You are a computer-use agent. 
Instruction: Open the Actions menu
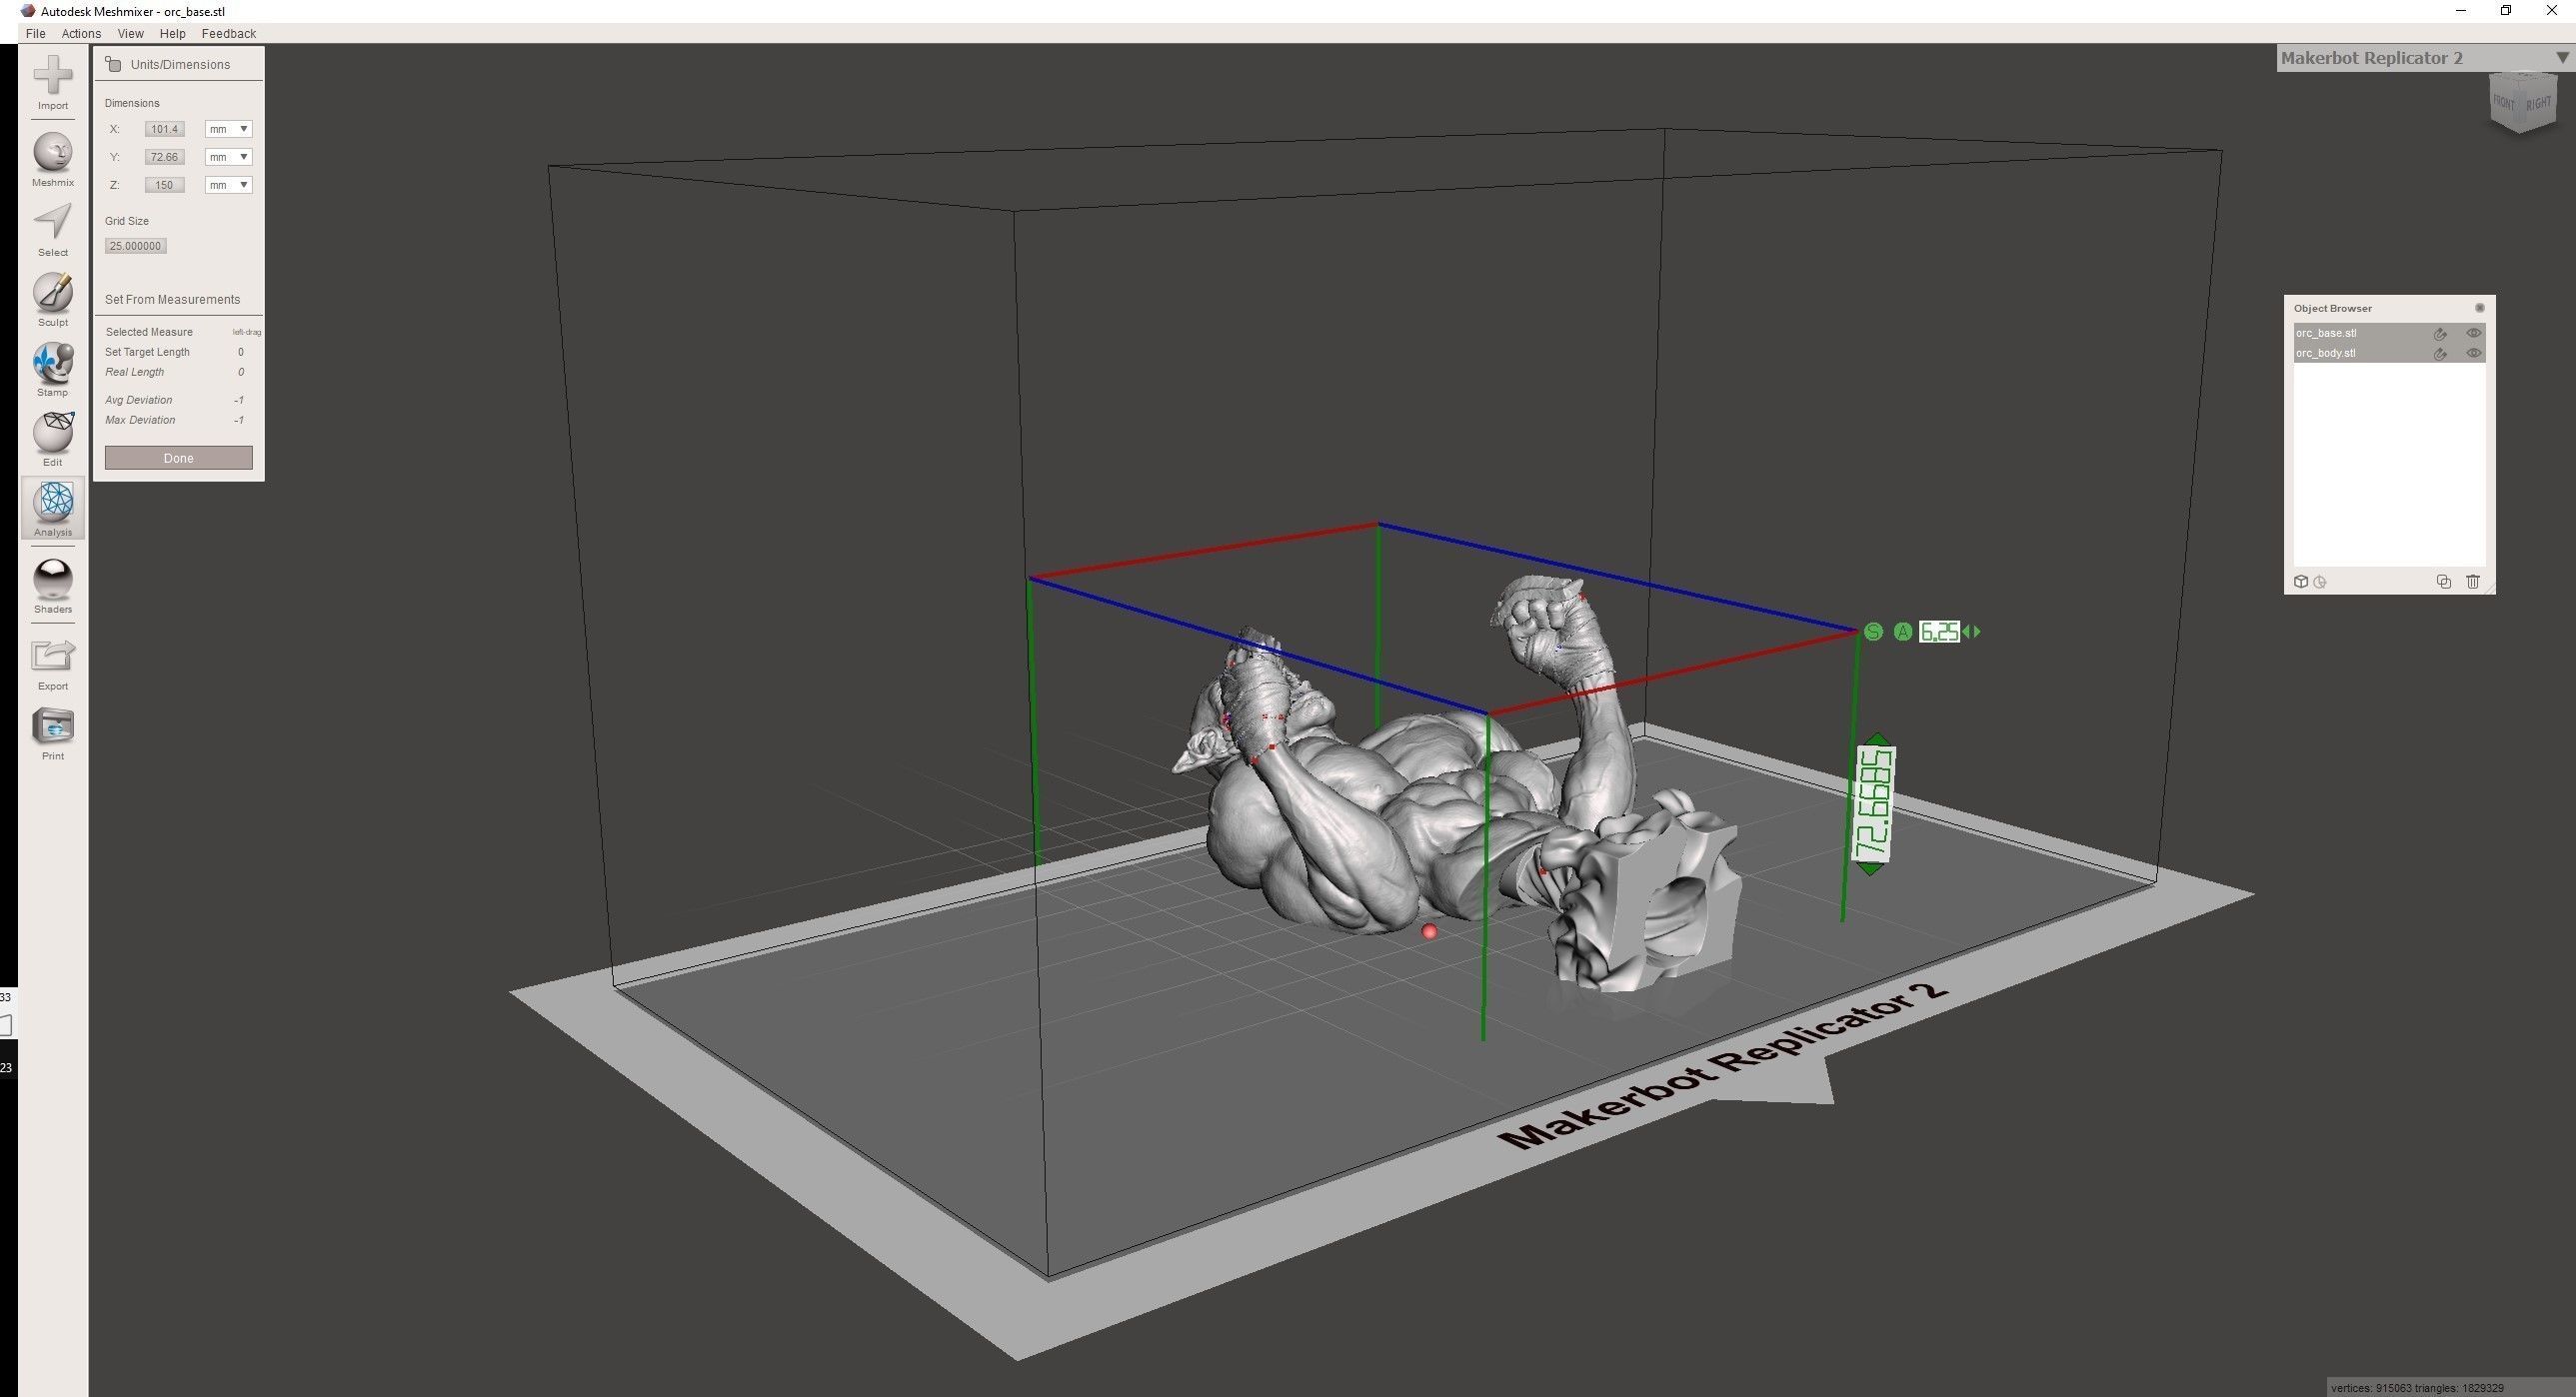click(x=81, y=33)
